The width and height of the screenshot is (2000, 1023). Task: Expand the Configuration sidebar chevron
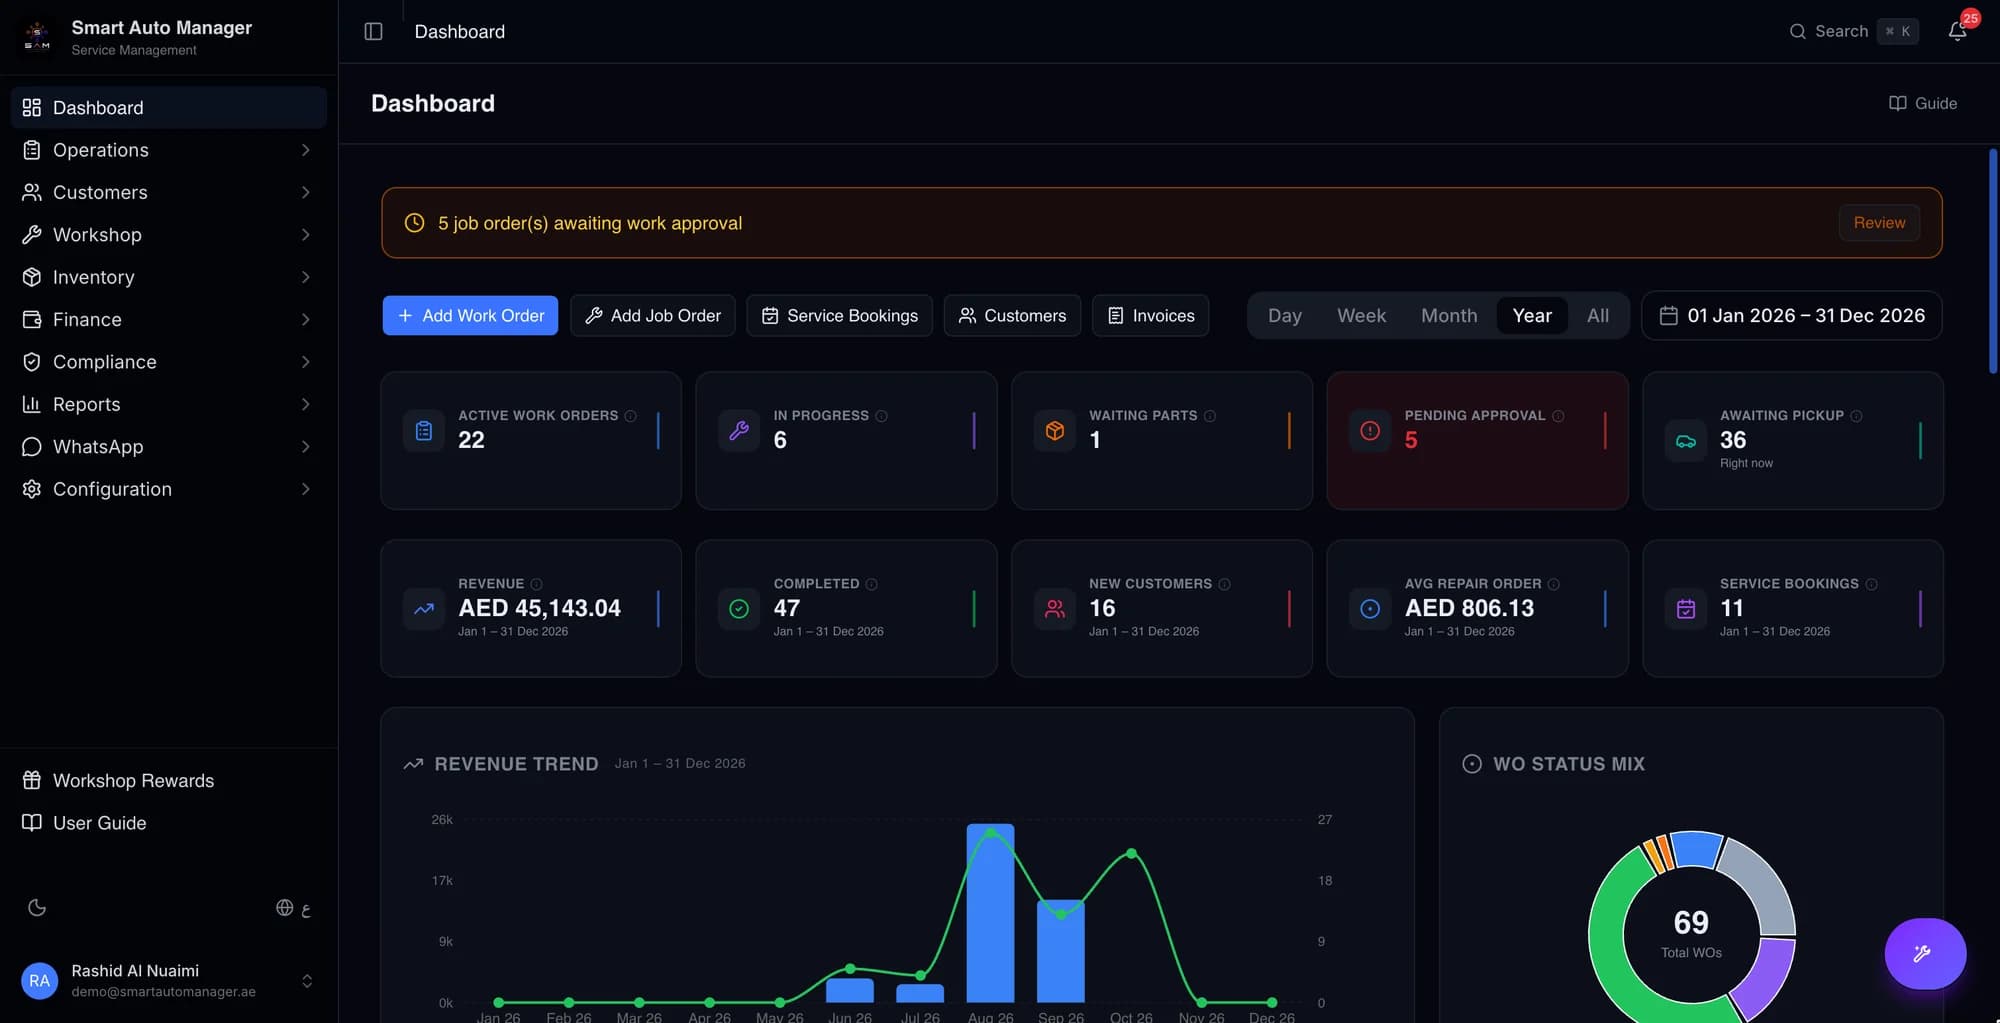tap(305, 489)
